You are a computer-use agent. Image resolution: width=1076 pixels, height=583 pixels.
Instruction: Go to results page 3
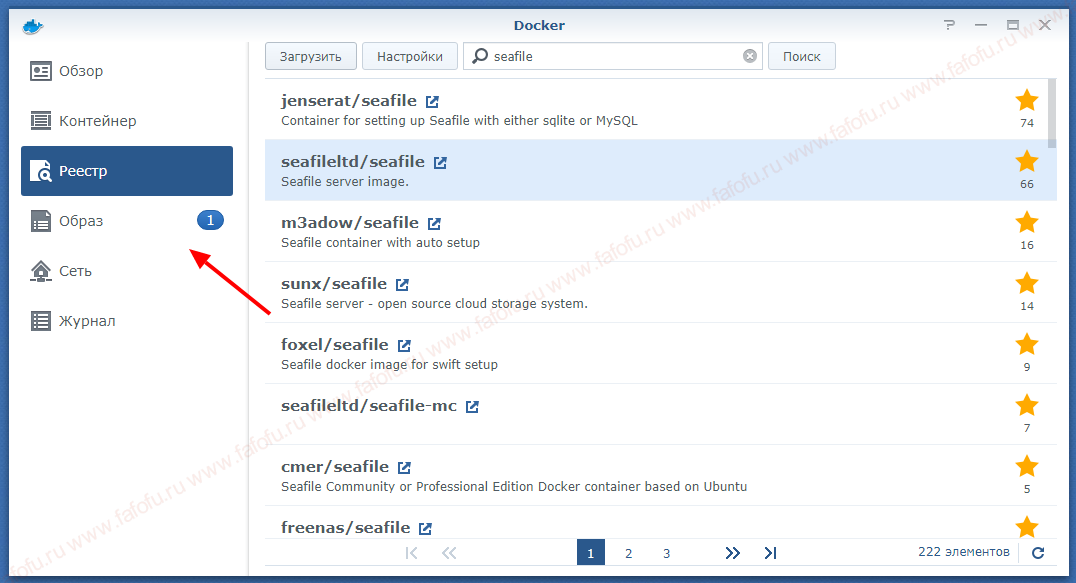coord(666,553)
